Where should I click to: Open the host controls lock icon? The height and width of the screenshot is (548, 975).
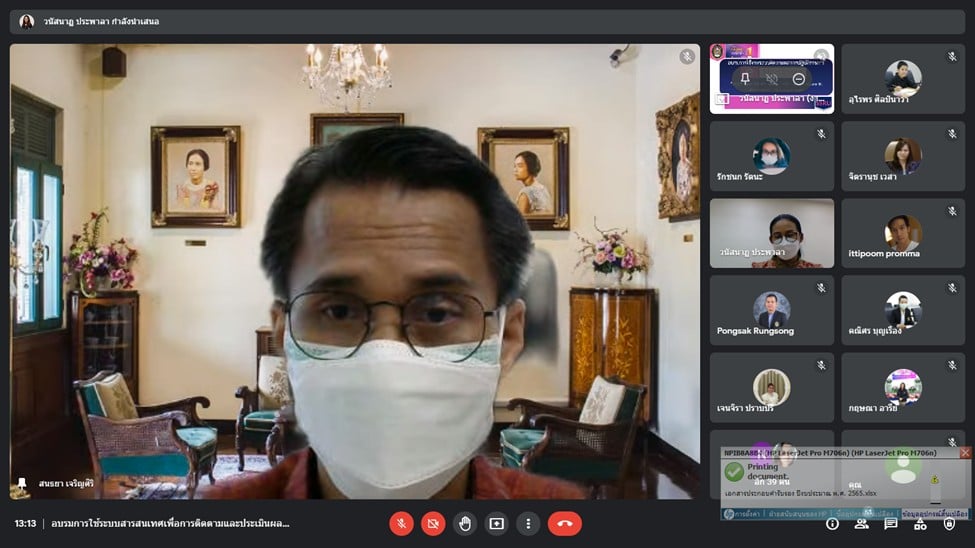[x=950, y=523]
